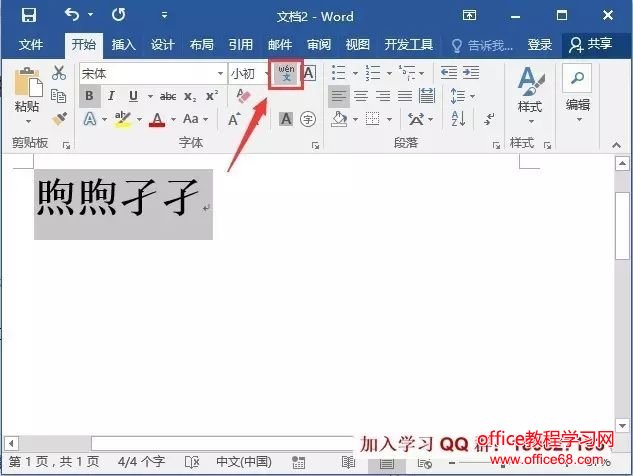Image resolution: width=633 pixels, height=476 pixels.
Task: Click the 登录 (Sign in) link
Action: [540, 44]
